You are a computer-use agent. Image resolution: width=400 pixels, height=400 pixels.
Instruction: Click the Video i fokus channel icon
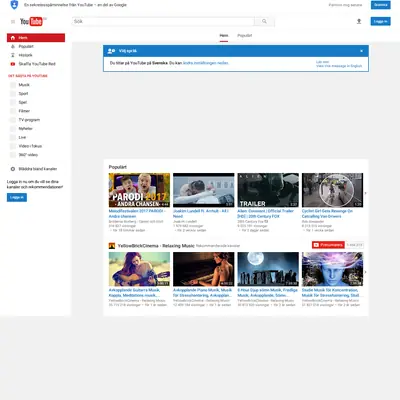[13, 146]
